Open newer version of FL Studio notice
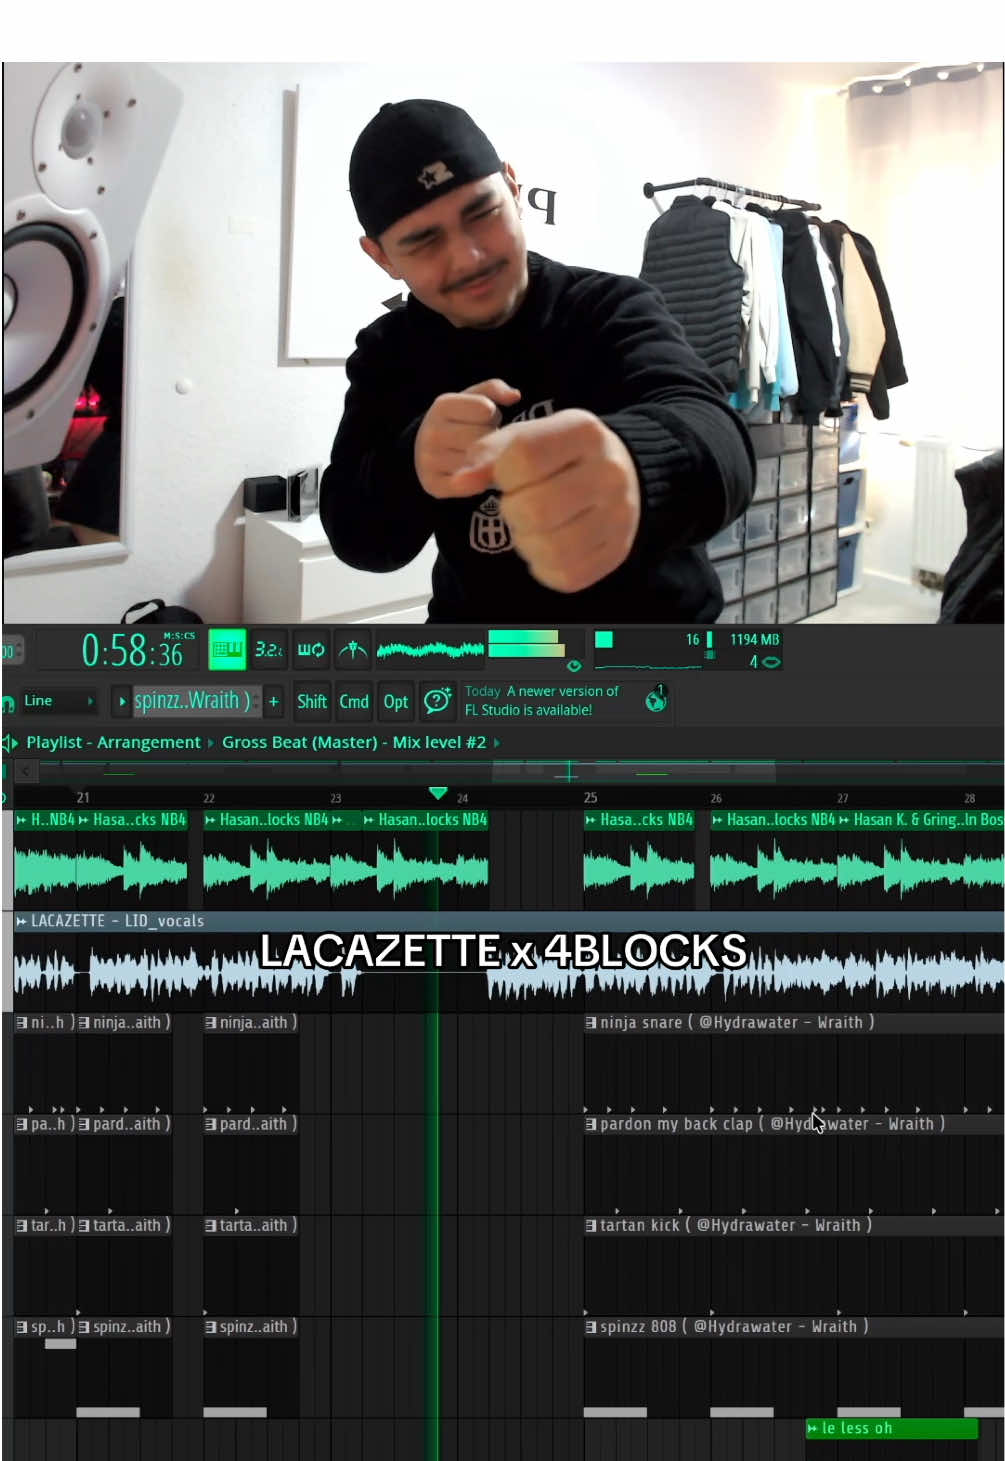1005x1461 pixels. [541, 701]
